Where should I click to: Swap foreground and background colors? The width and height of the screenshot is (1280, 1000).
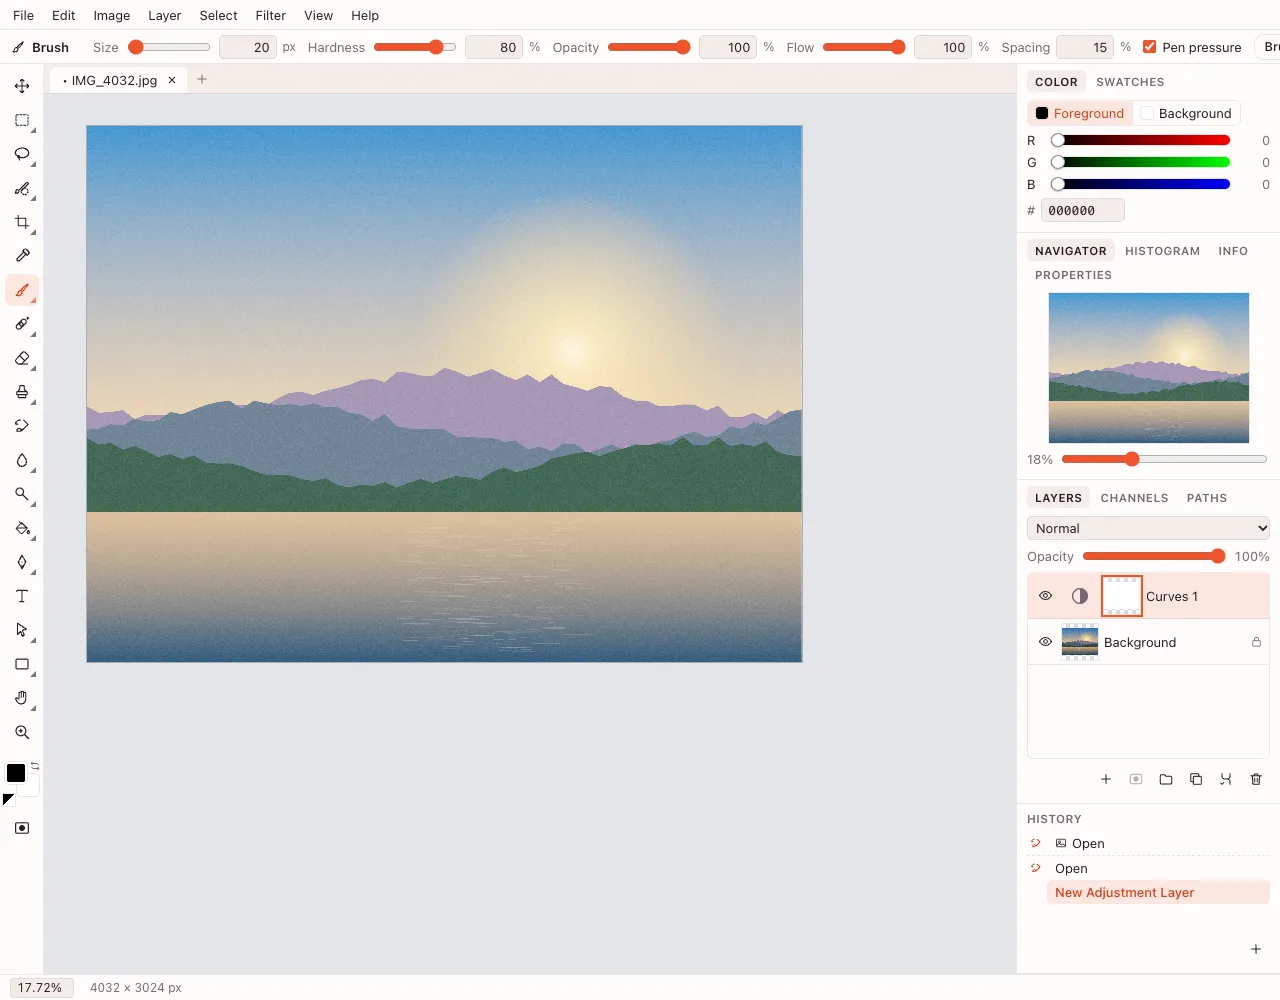click(x=35, y=766)
